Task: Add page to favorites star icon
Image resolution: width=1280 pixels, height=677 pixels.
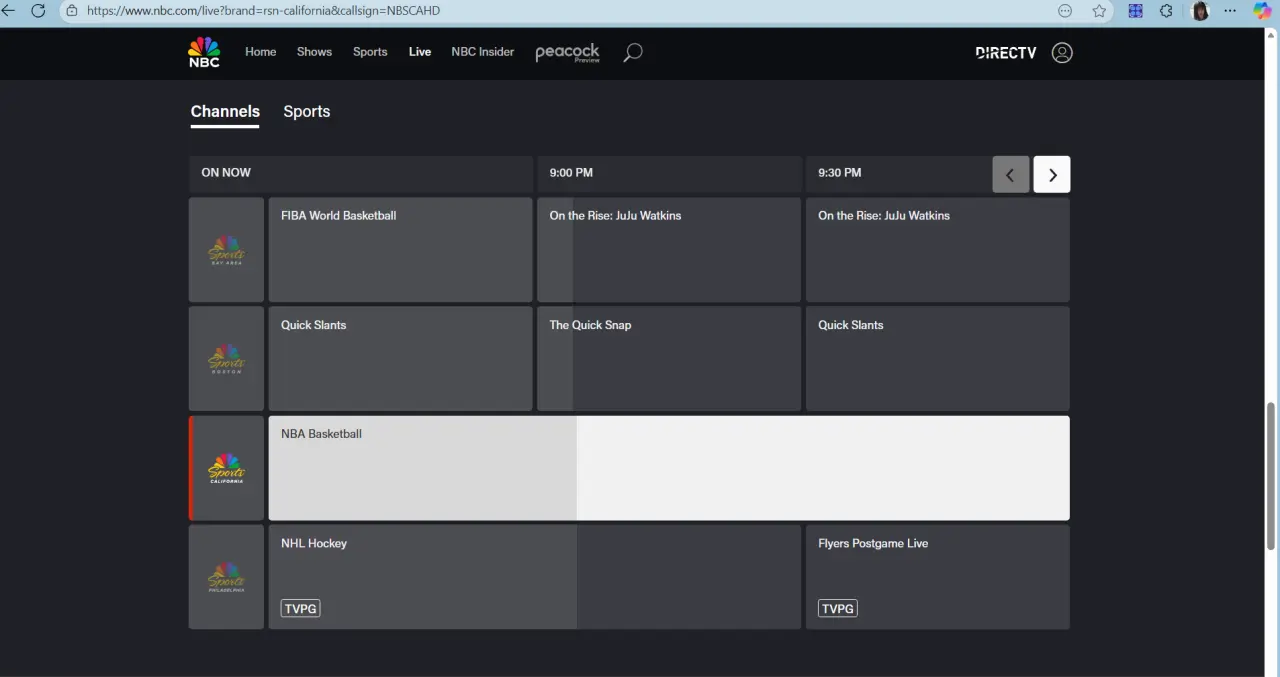Action: click(x=1099, y=11)
